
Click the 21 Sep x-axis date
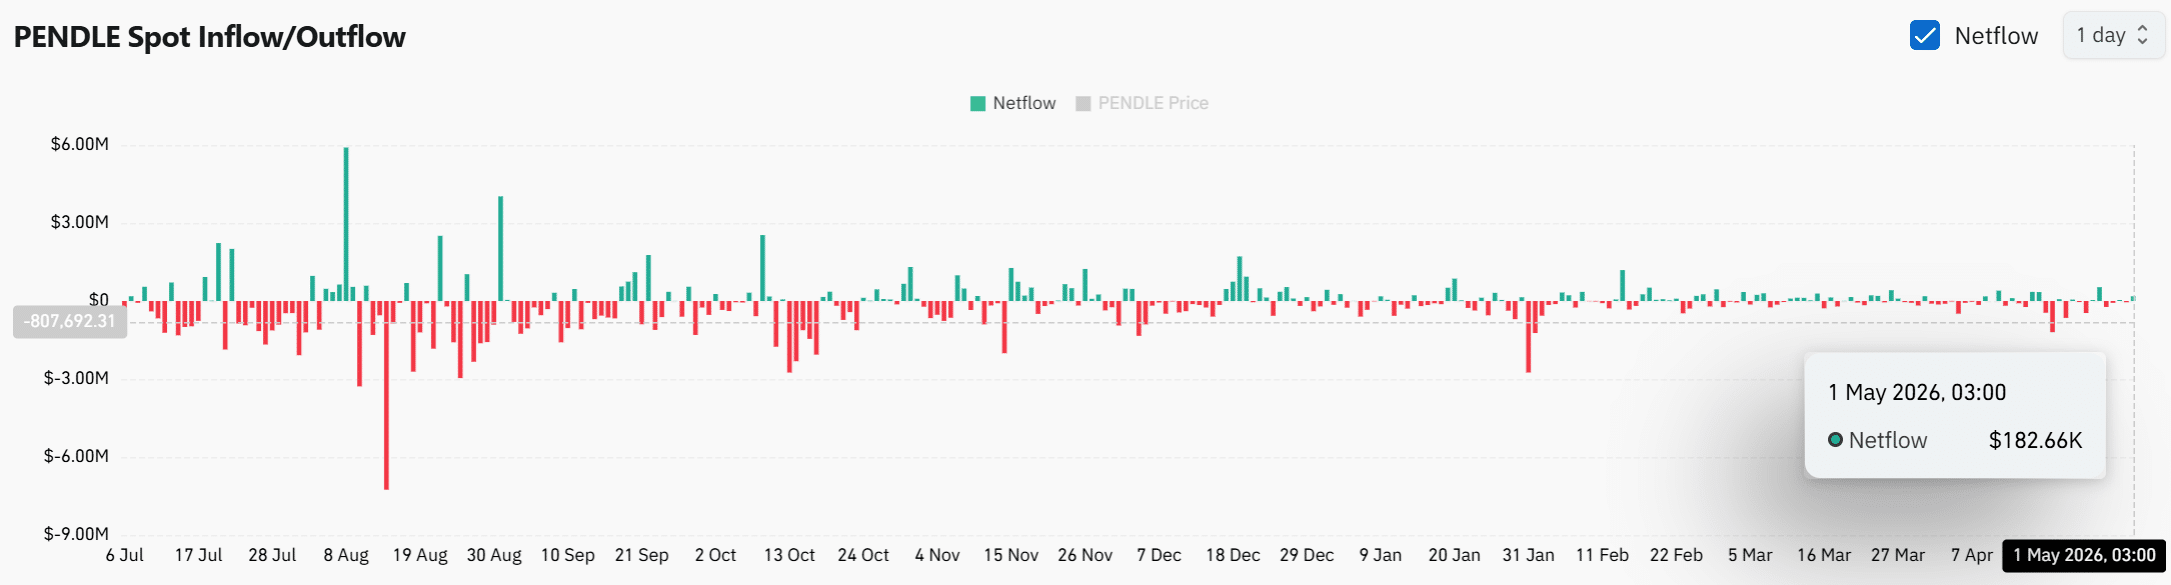[x=642, y=555]
